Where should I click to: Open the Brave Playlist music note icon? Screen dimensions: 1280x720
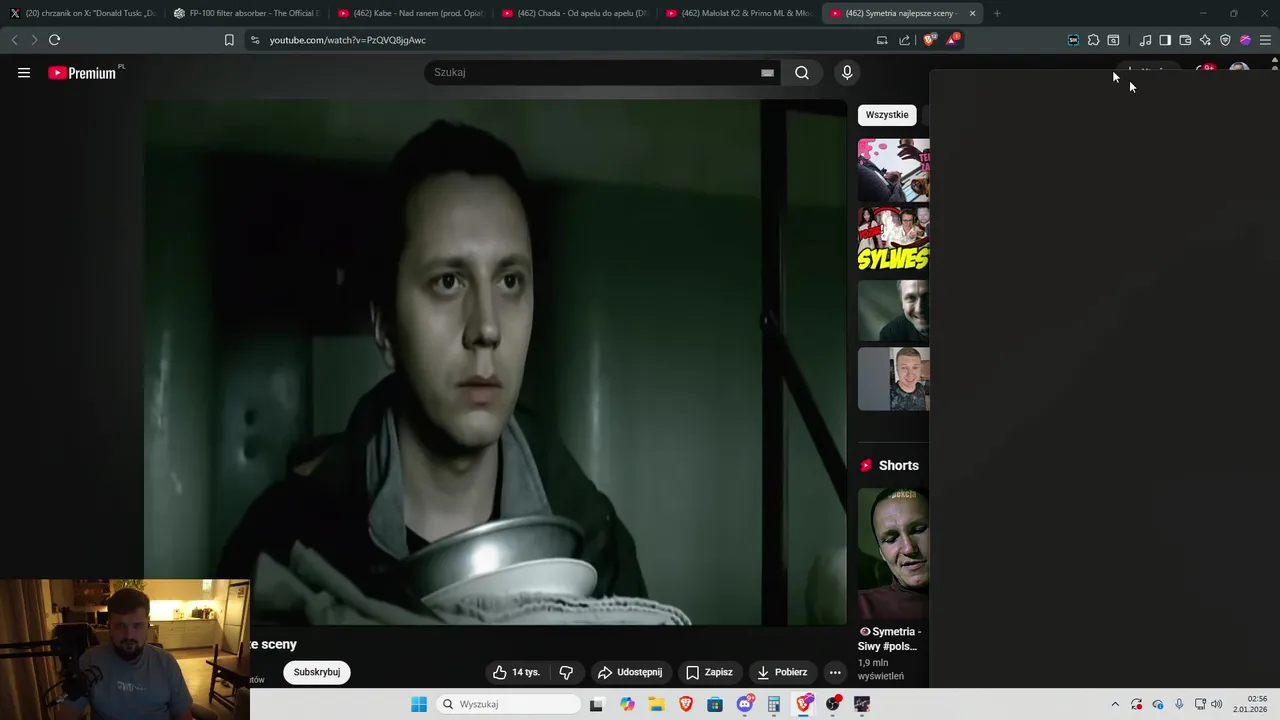(1145, 40)
